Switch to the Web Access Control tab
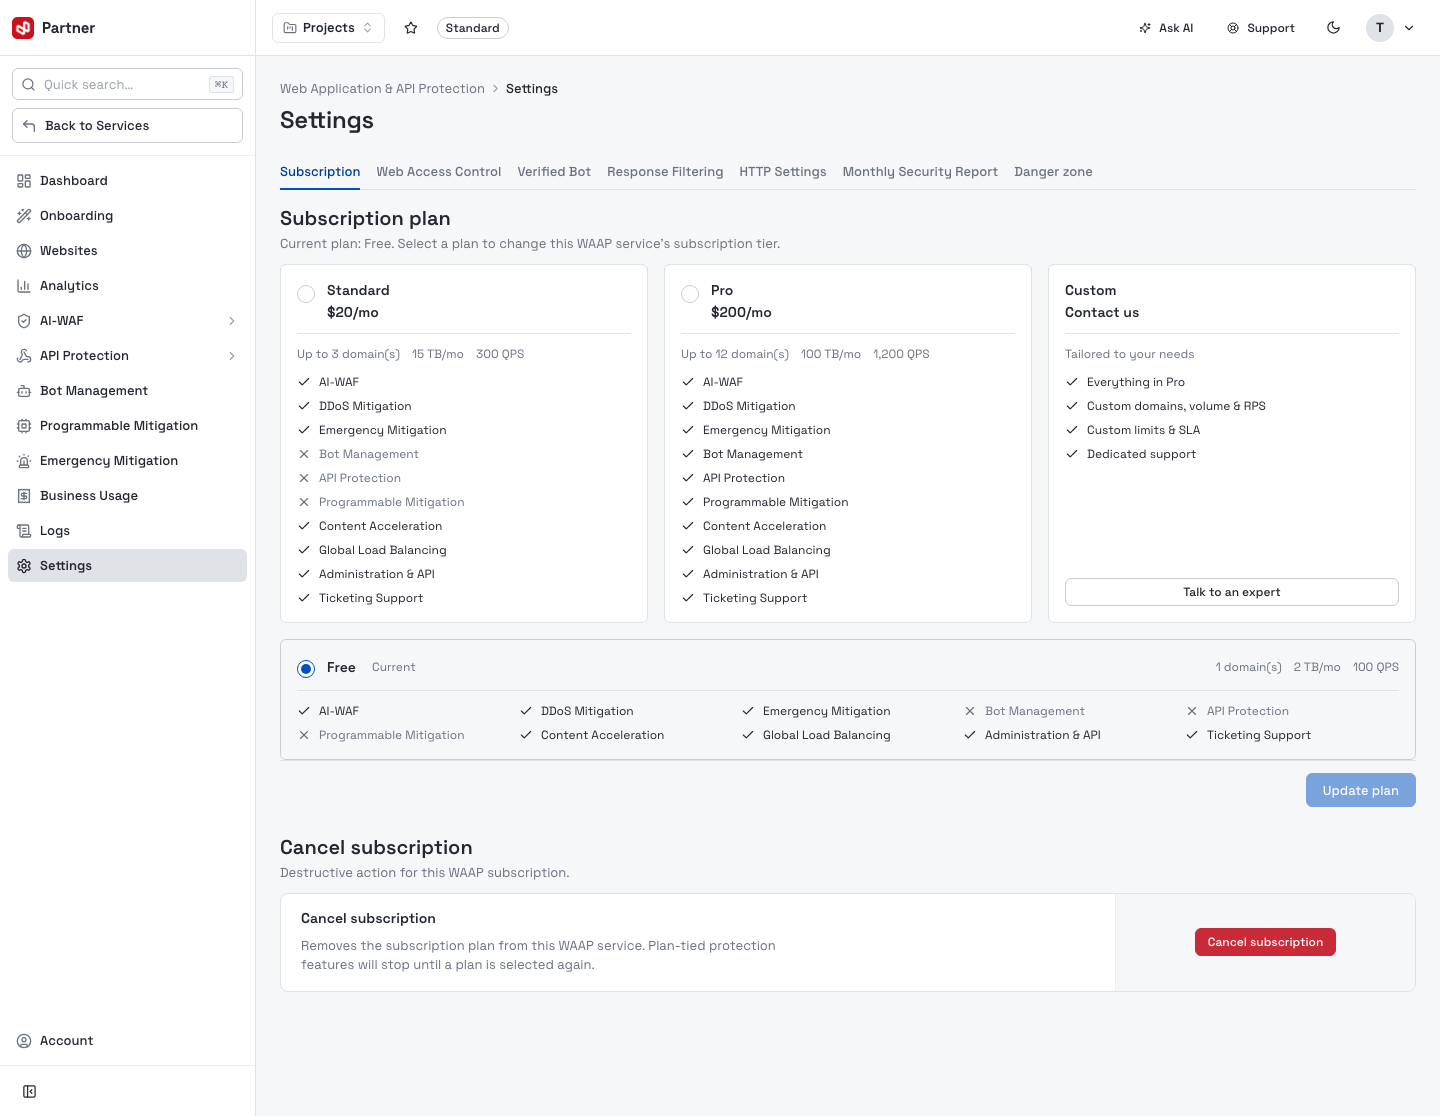Image resolution: width=1440 pixels, height=1116 pixels. (439, 172)
